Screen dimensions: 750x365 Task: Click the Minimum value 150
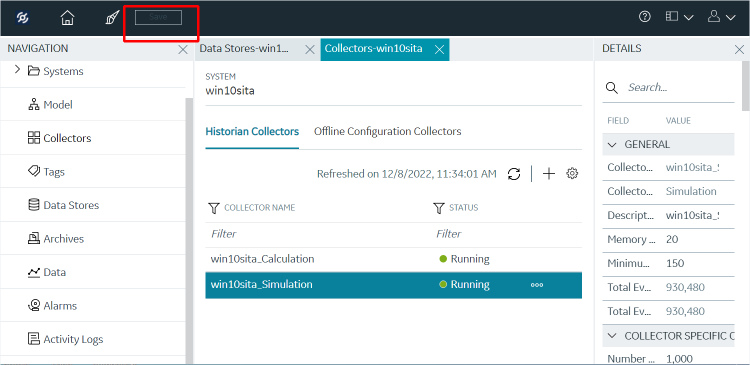pos(675,263)
